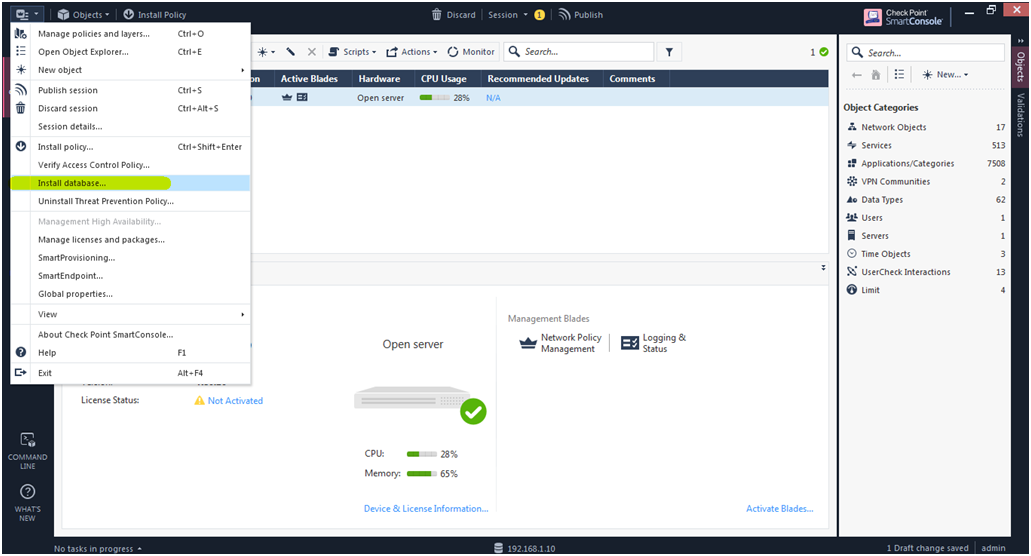Select Verify Access Control Policy
The width and height of the screenshot is (1031, 556).
[x=130, y=165]
